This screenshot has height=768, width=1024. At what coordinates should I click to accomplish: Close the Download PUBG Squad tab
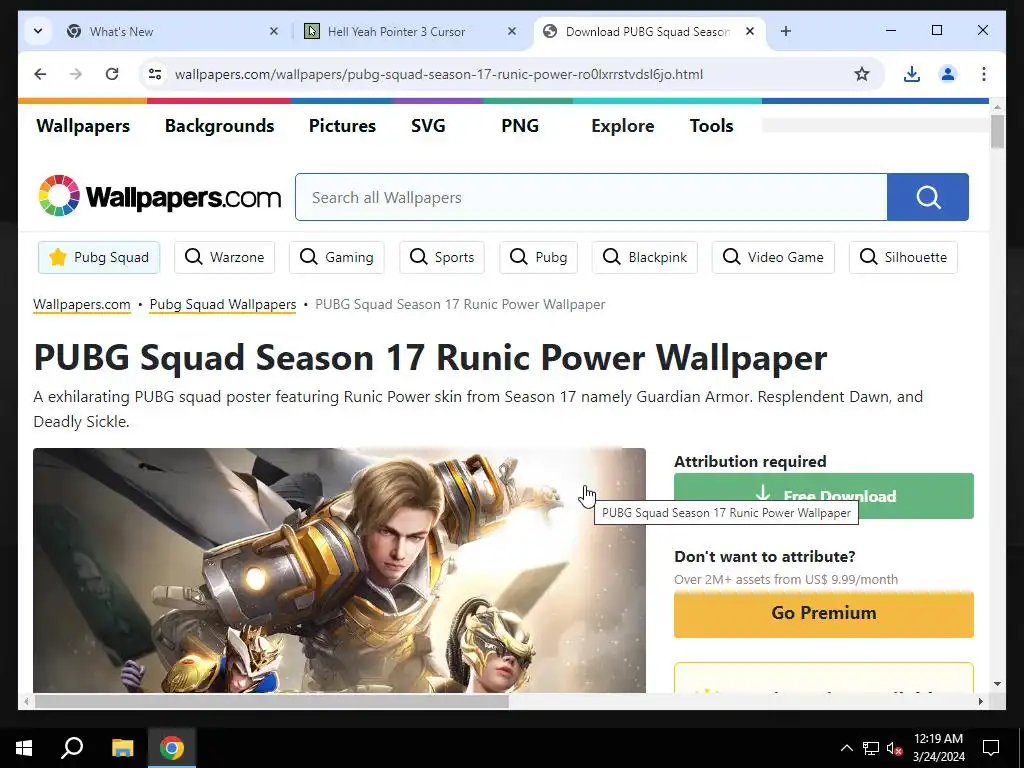pyautogui.click(x=750, y=31)
